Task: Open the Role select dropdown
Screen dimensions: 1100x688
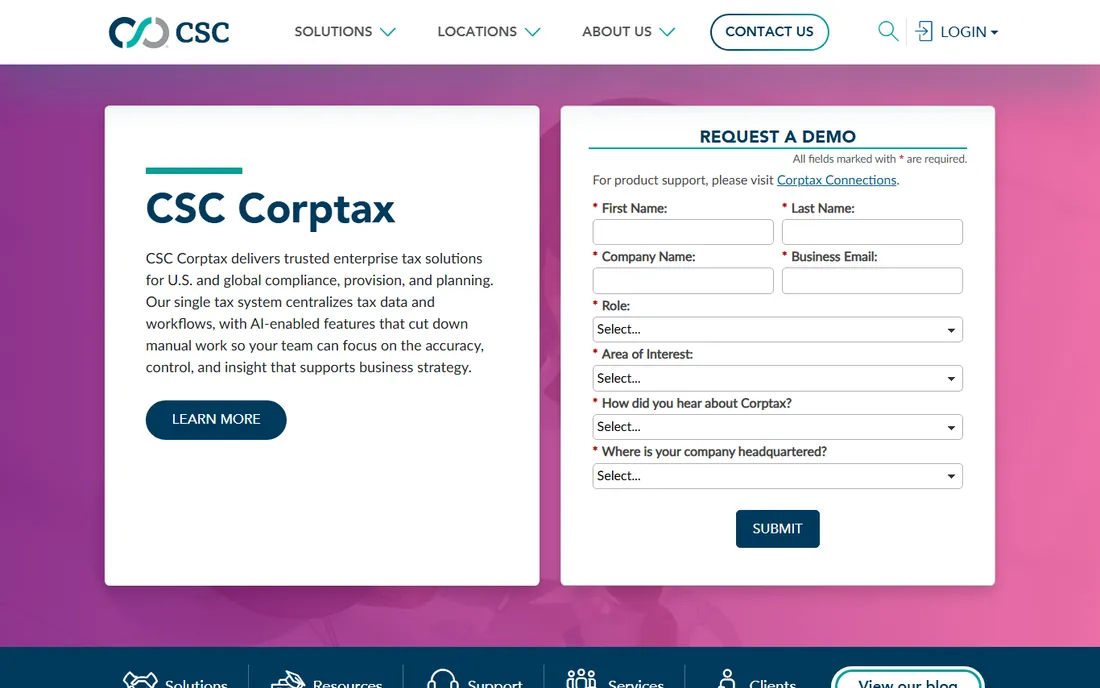Action: click(x=777, y=330)
